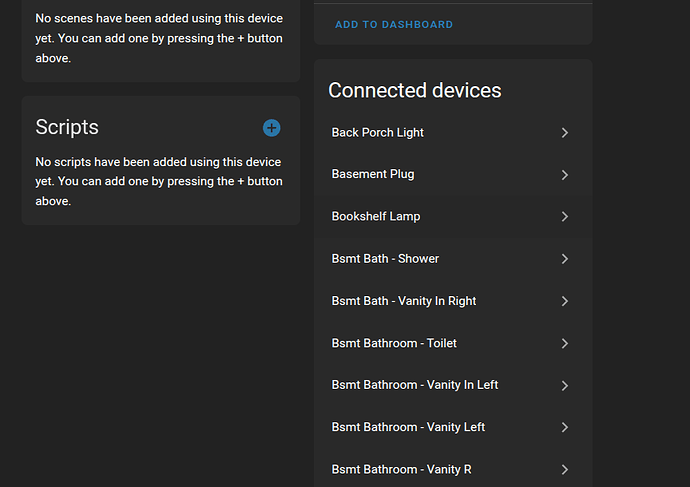This screenshot has width=690, height=487.
Task: Expand the Back Porch Light chevron
Action: coord(565,133)
